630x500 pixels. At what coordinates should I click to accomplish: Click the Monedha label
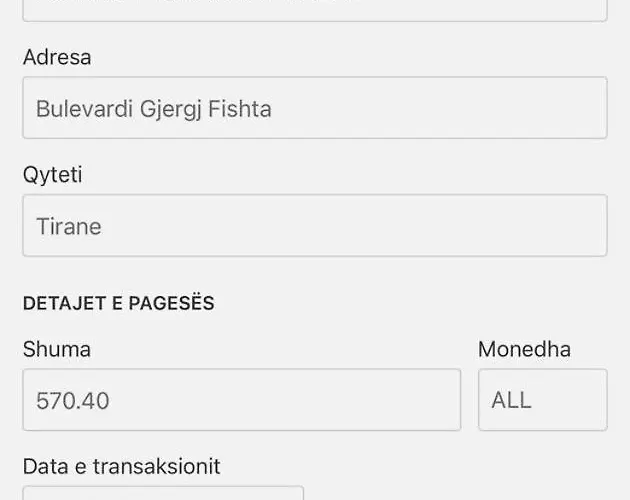click(x=524, y=349)
